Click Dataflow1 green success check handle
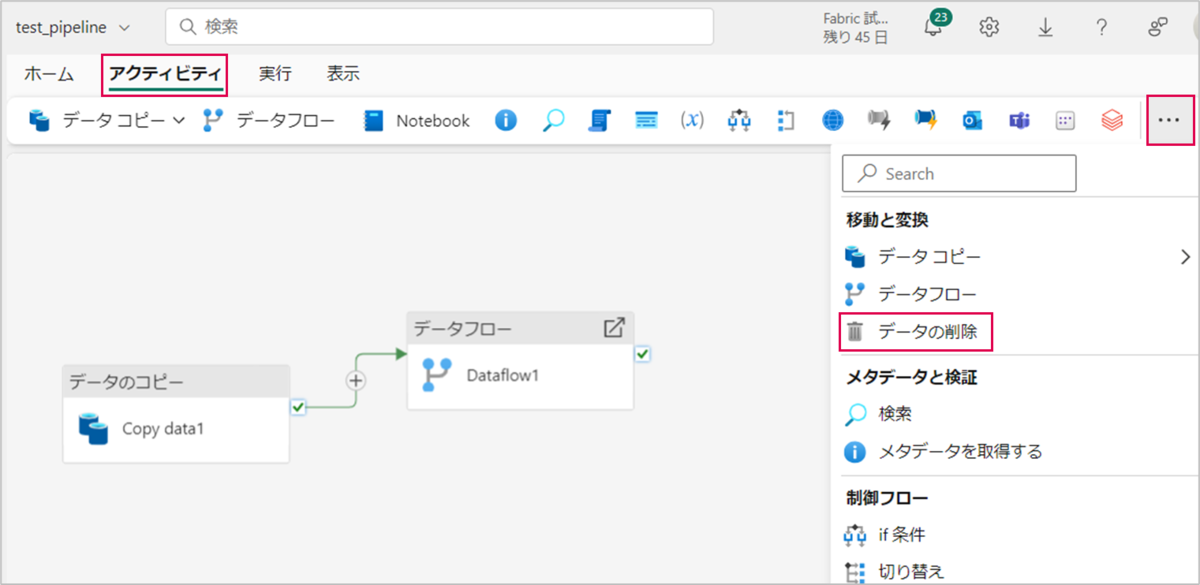The image size is (1200, 585). [x=642, y=353]
